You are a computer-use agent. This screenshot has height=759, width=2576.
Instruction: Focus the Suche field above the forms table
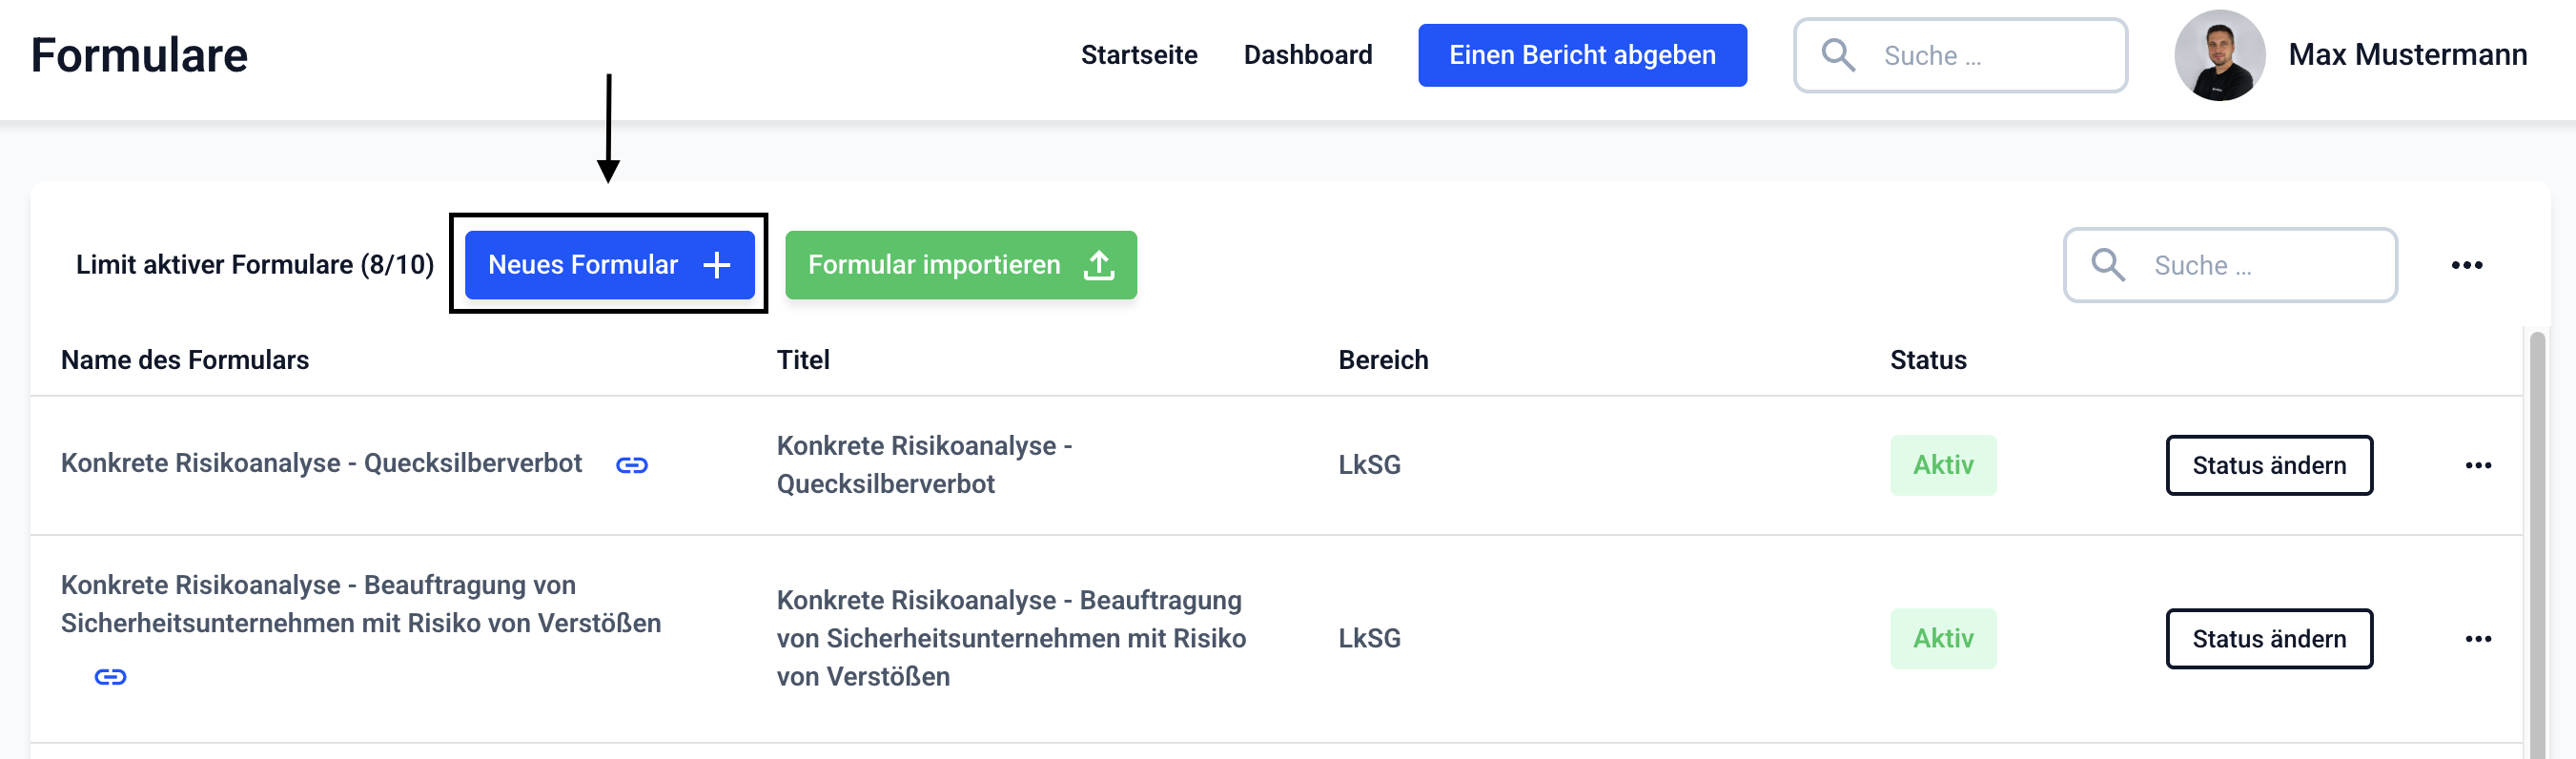coord(2260,265)
